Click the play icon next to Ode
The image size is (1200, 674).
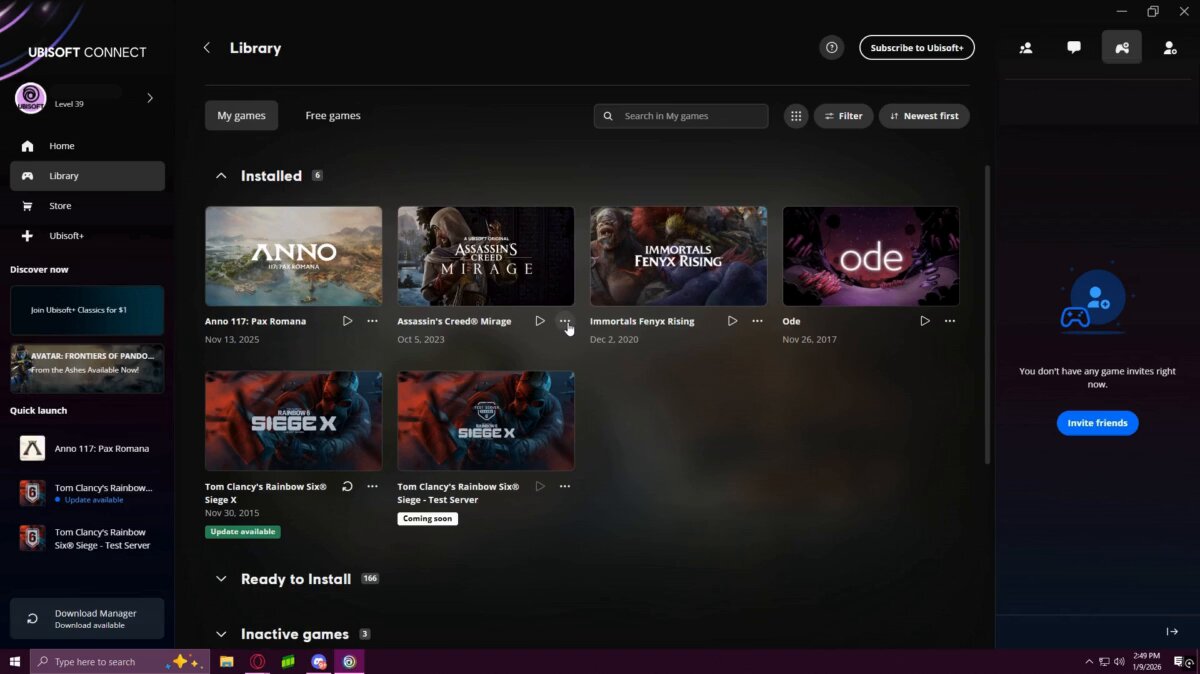(x=925, y=321)
